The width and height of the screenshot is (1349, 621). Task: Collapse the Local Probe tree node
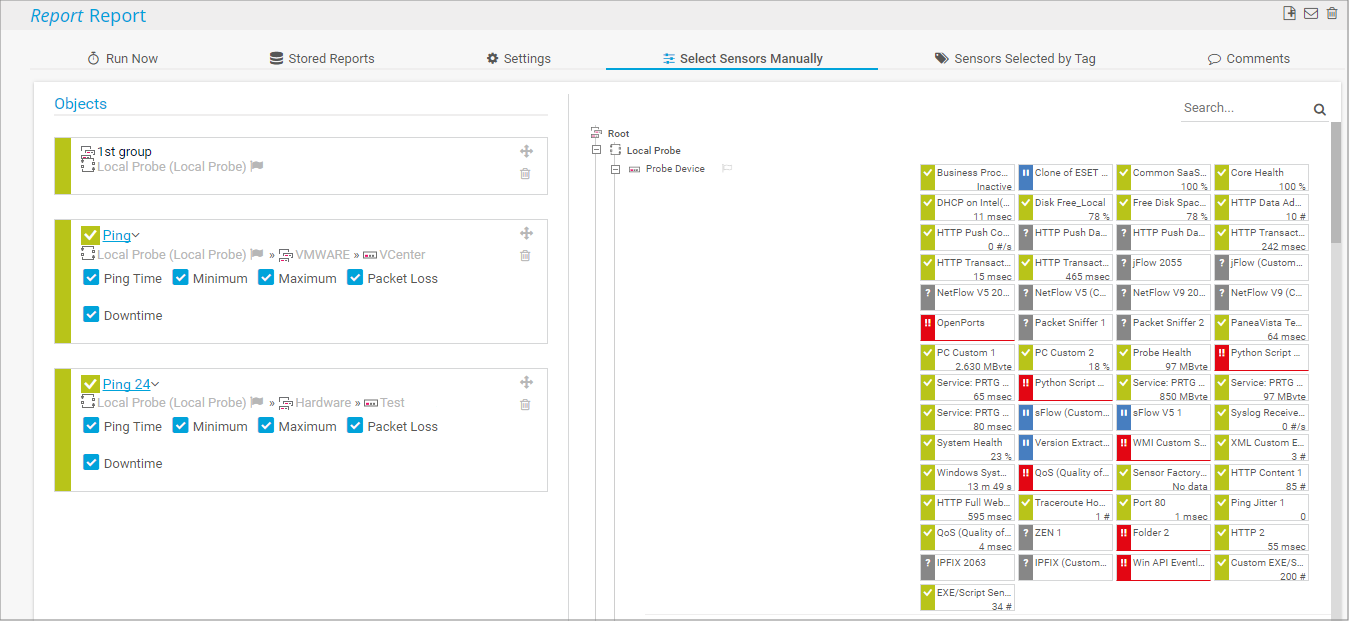coord(597,150)
